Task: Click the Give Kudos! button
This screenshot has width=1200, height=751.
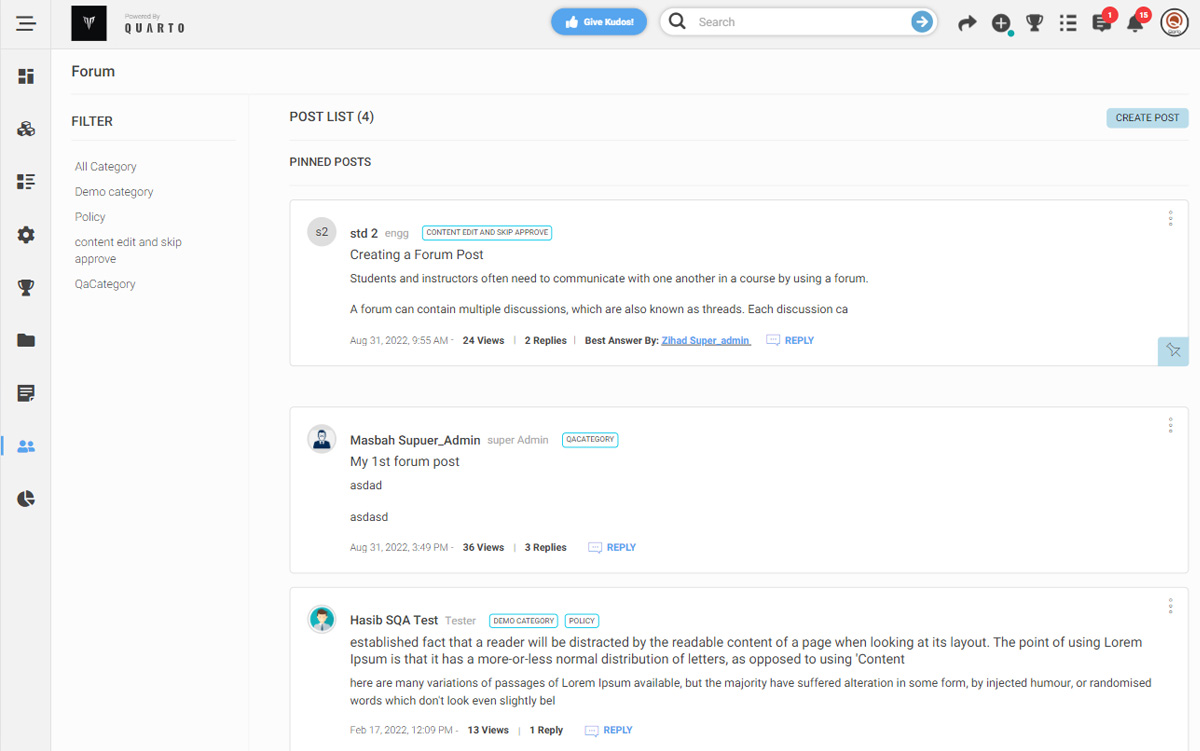Action: point(599,22)
